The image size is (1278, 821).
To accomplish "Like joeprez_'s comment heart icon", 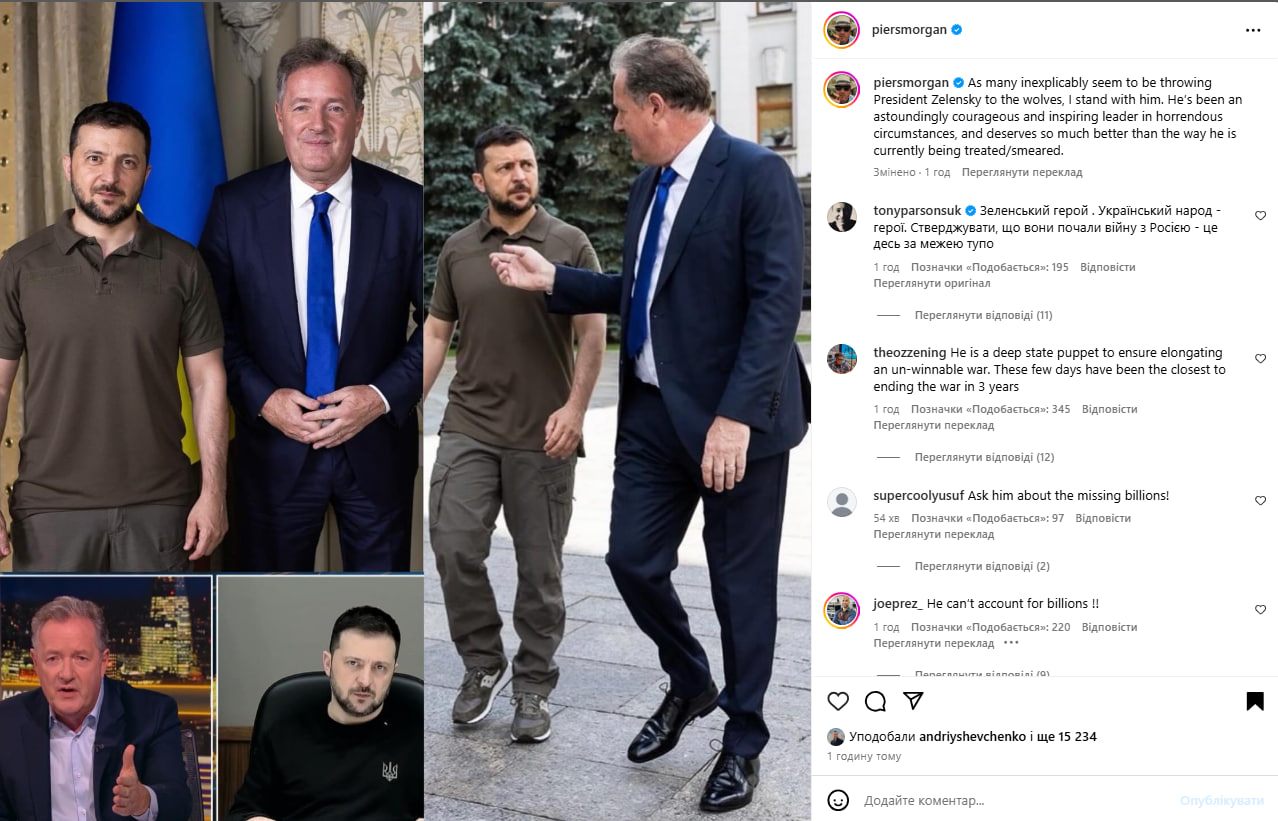I will (x=1260, y=609).
